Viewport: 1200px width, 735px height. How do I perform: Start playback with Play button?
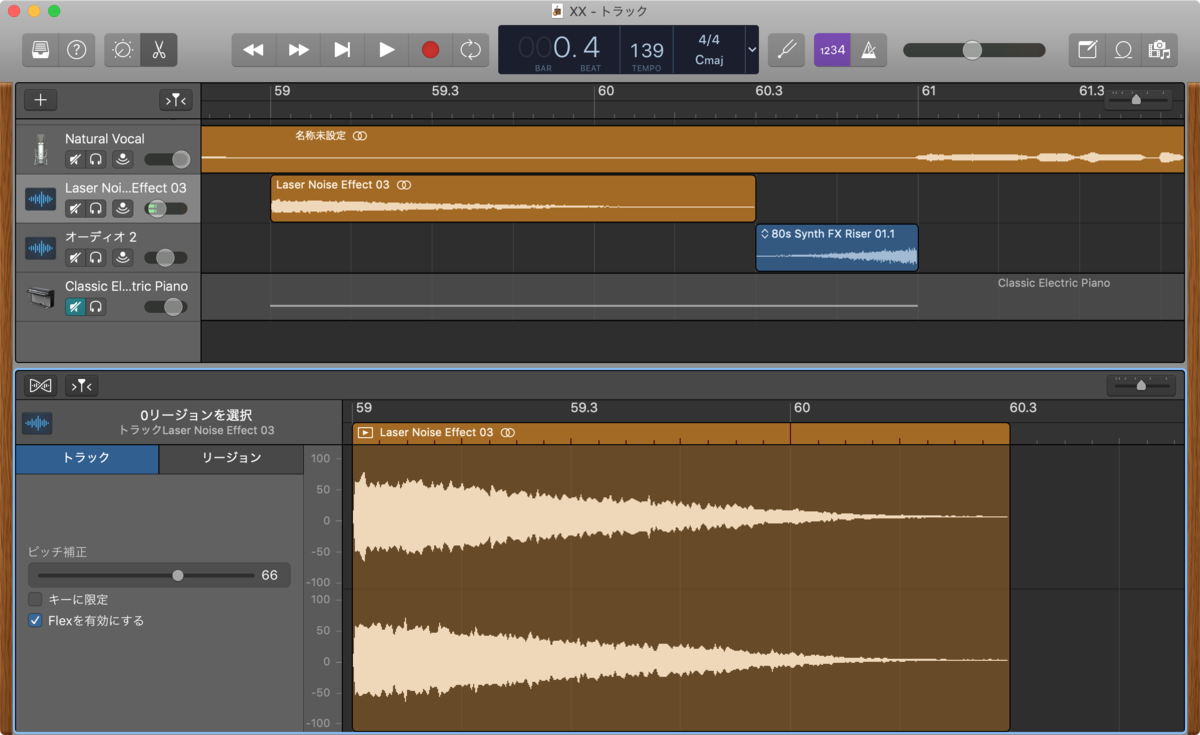point(386,50)
